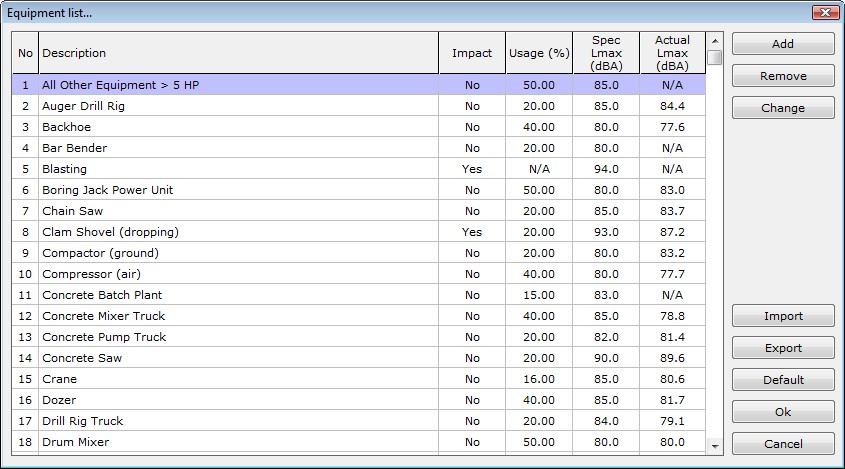This screenshot has height=469, width=845.
Task: Click the Usage (%) column header
Action: click(538, 53)
